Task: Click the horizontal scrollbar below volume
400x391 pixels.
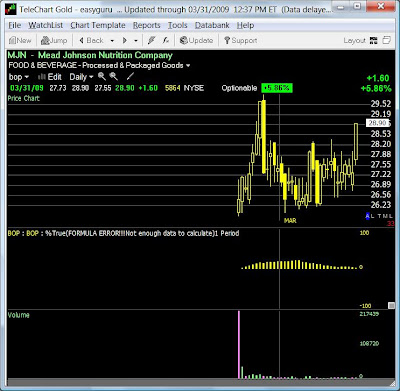Action: (x=201, y=382)
